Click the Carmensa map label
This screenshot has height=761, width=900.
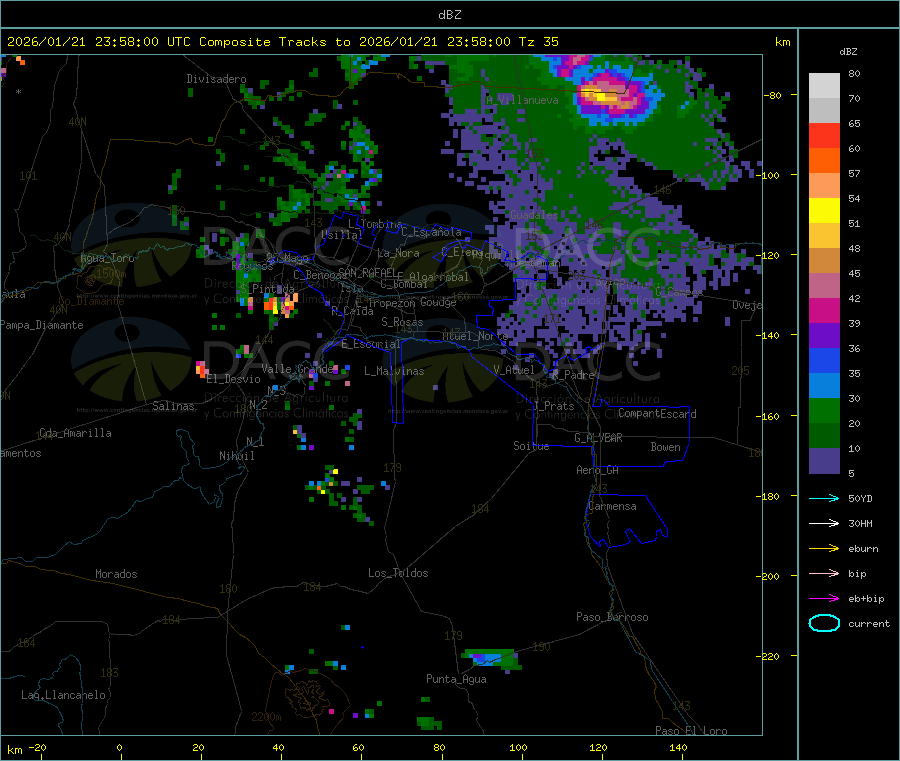click(612, 506)
